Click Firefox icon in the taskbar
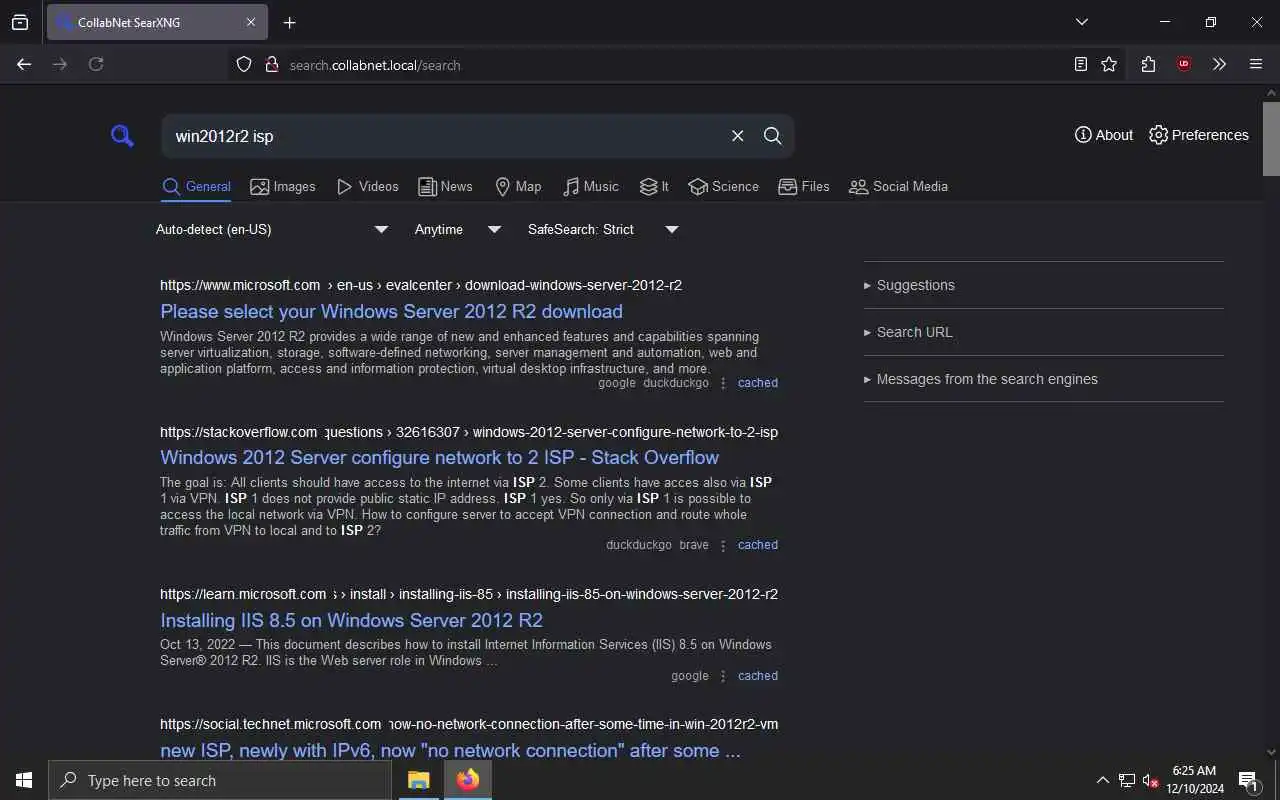The height and width of the screenshot is (800, 1280). tap(467, 780)
